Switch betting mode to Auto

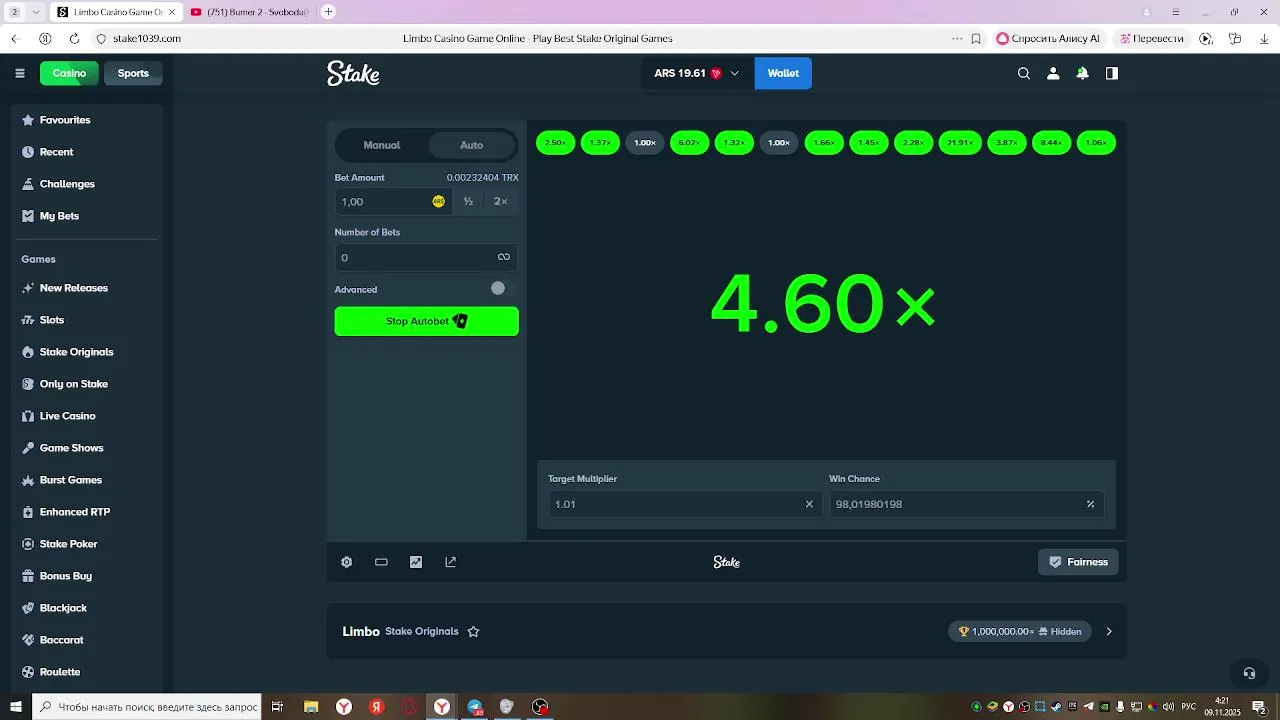click(472, 145)
